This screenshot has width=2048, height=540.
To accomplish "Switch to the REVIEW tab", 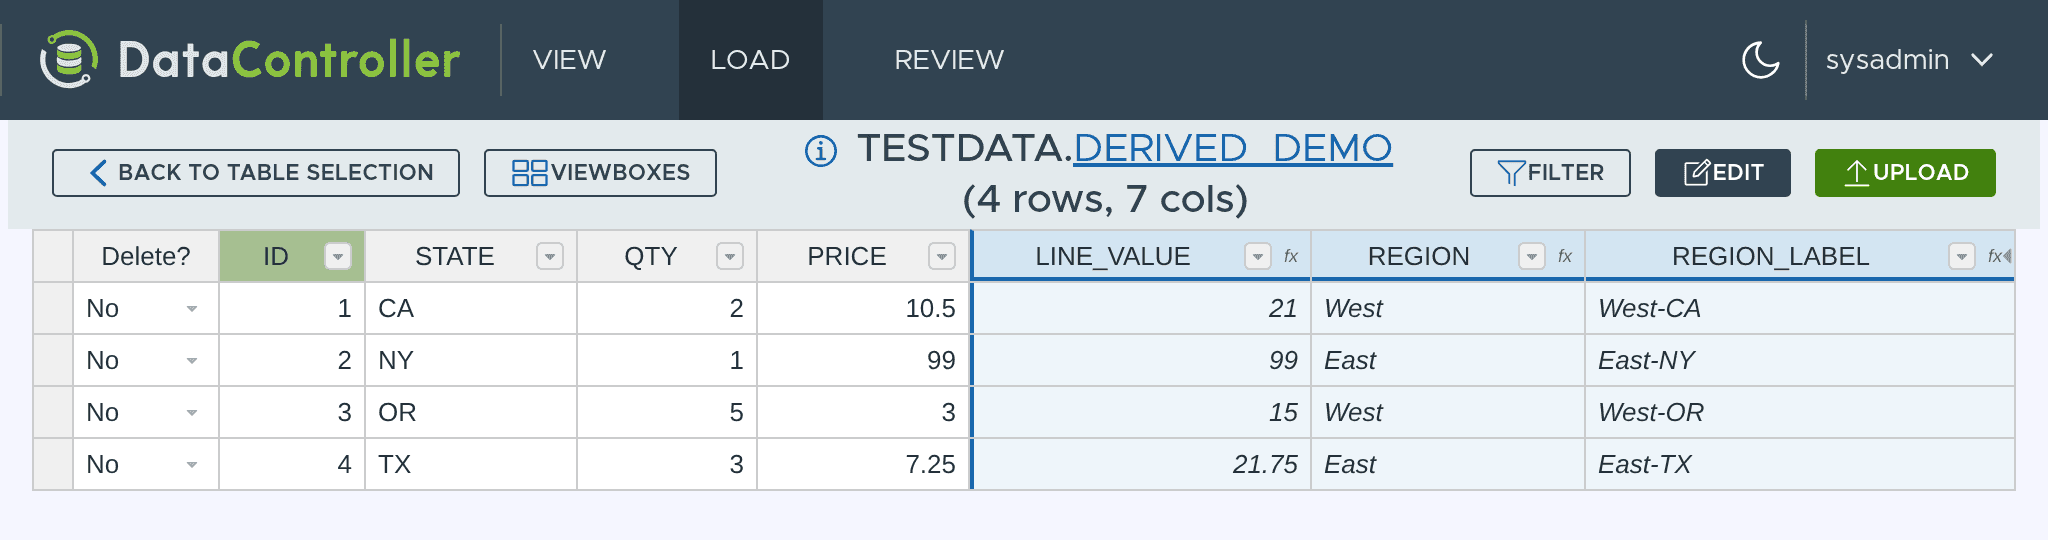I will [x=949, y=60].
